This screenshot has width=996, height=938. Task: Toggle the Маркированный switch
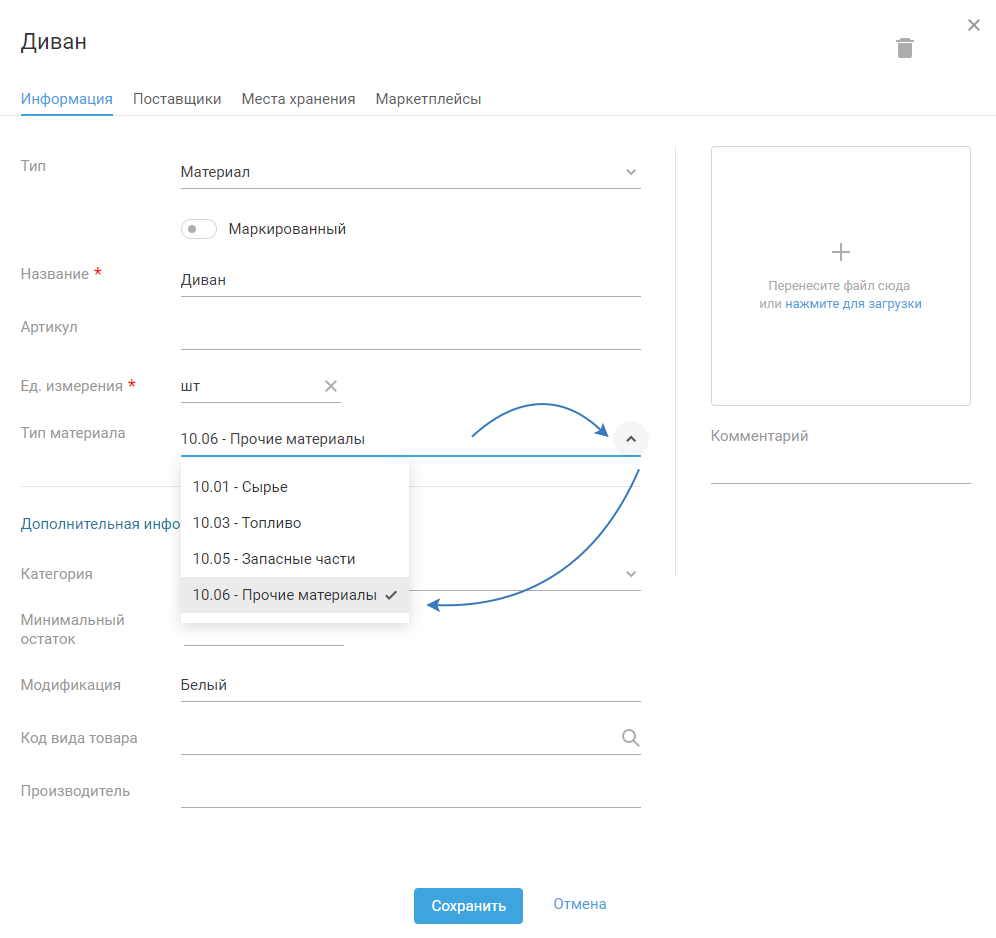[x=198, y=229]
